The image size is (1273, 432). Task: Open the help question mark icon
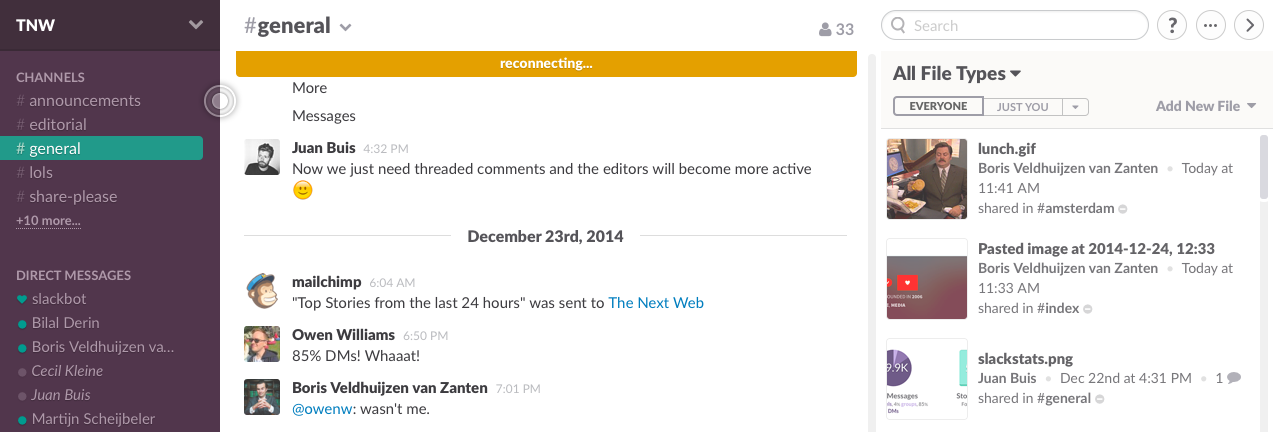[1172, 25]
